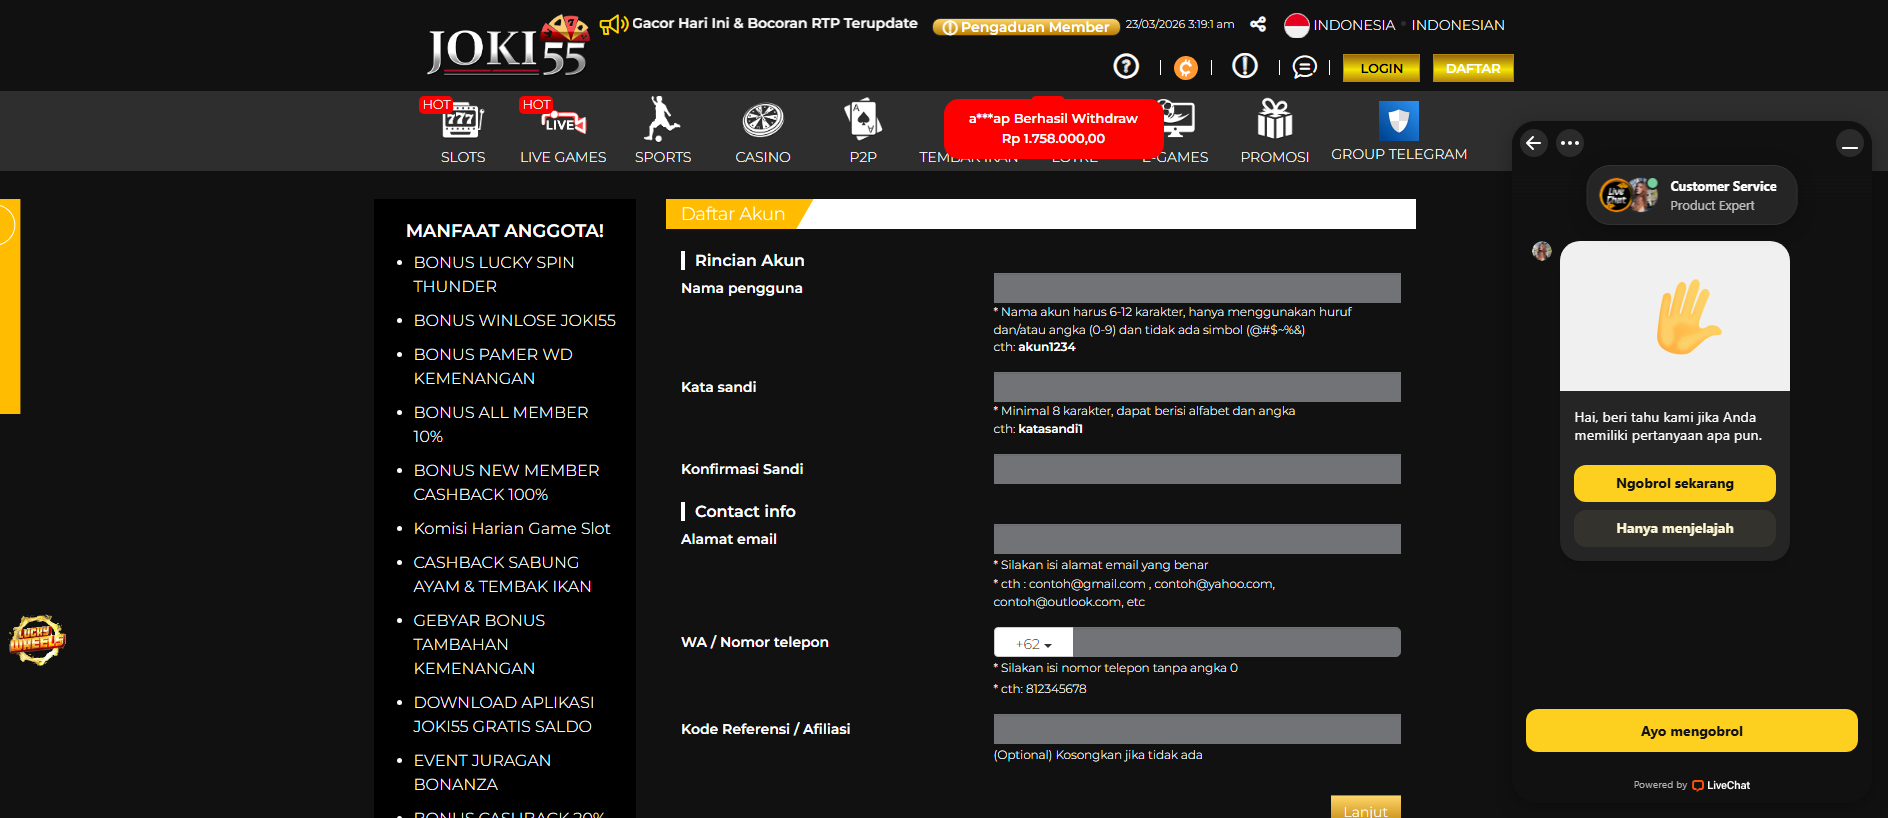Click the Konfirmasi Sandi input field
1888x818 pixels.
click(1197, 469)
